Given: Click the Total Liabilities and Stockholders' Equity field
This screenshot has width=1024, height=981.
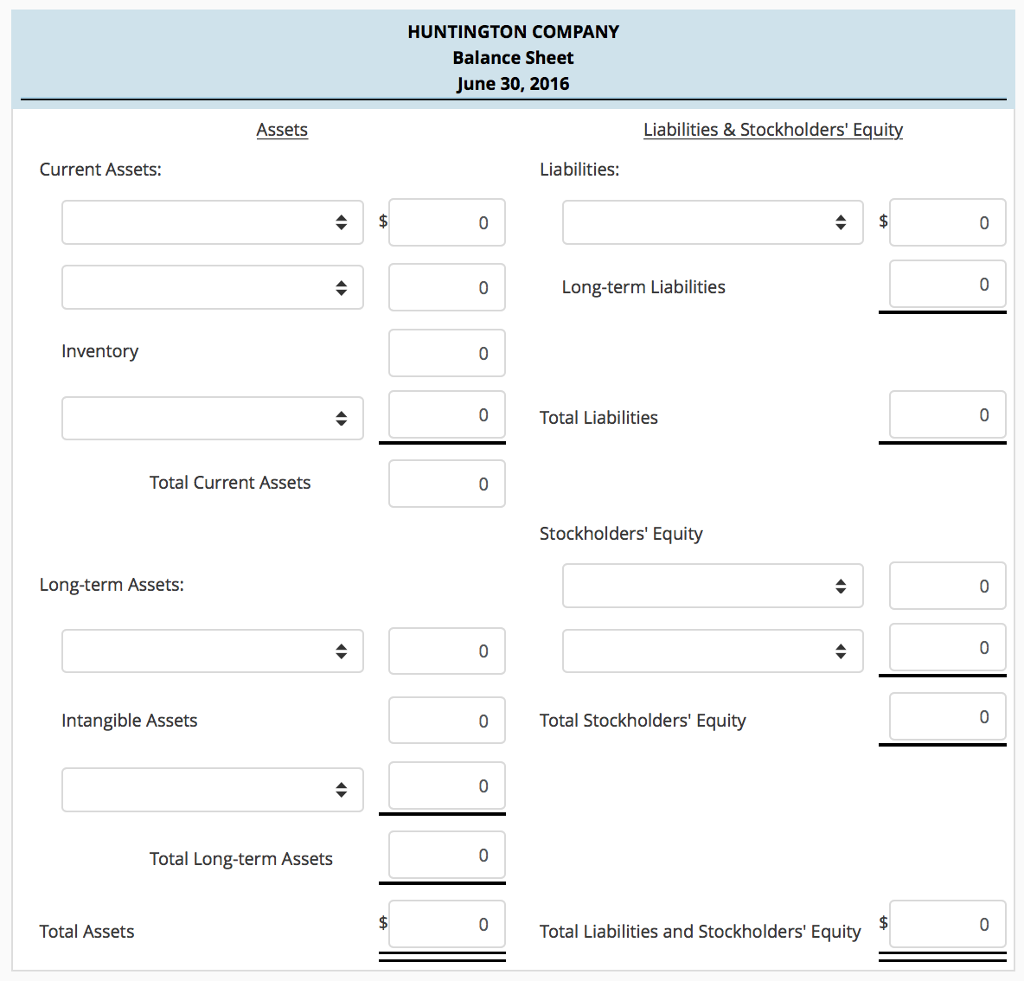Looking at the screenshot, I should tap(946, 924).
